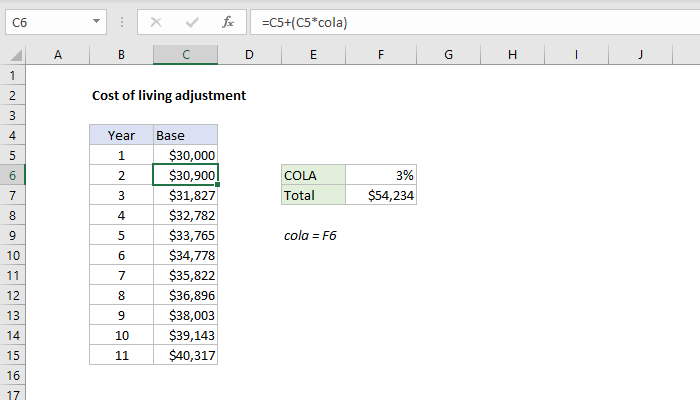
Task: Expand the Name Box dropdown arrow
Action: coord(96,21)
